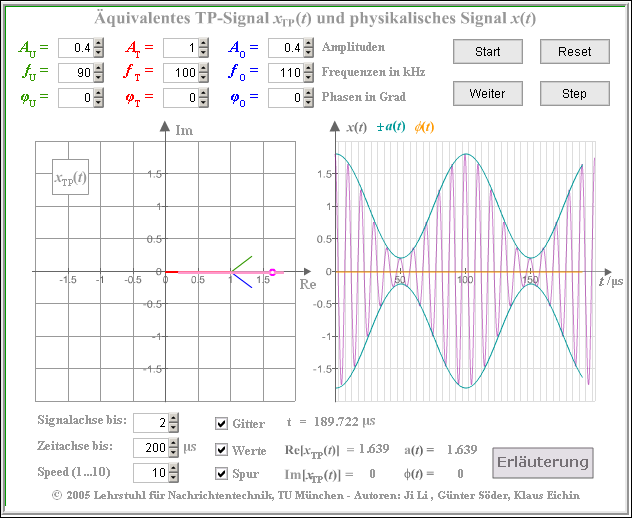Toggle the Gitter checkbox
632x518 pixels.
(222, 423)
